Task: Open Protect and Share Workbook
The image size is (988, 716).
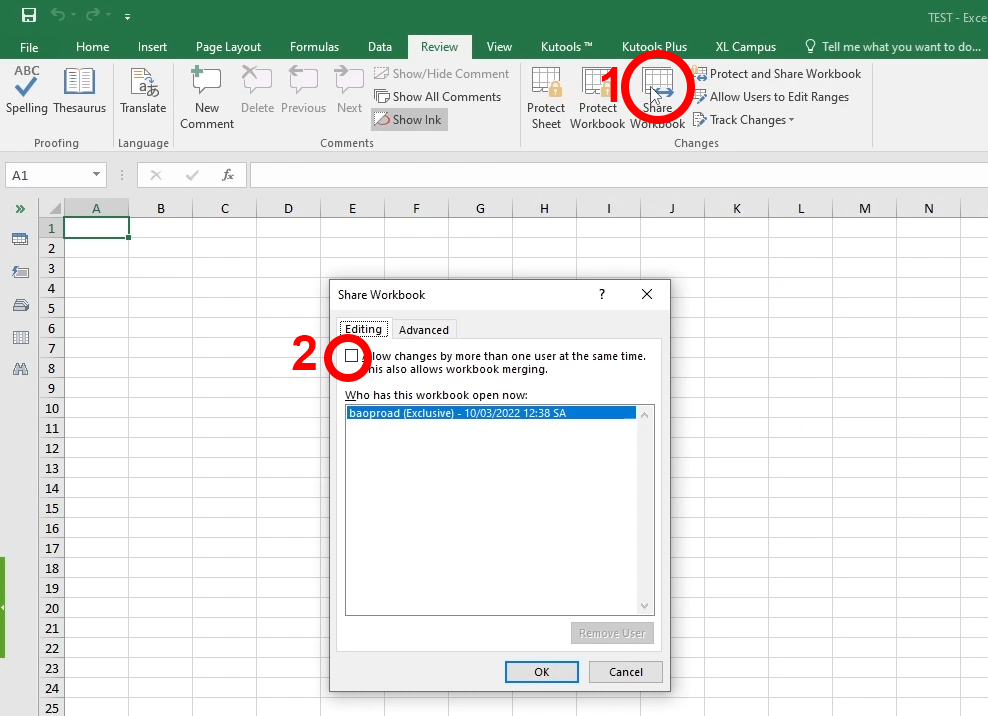Action: (x=779, y=73)
